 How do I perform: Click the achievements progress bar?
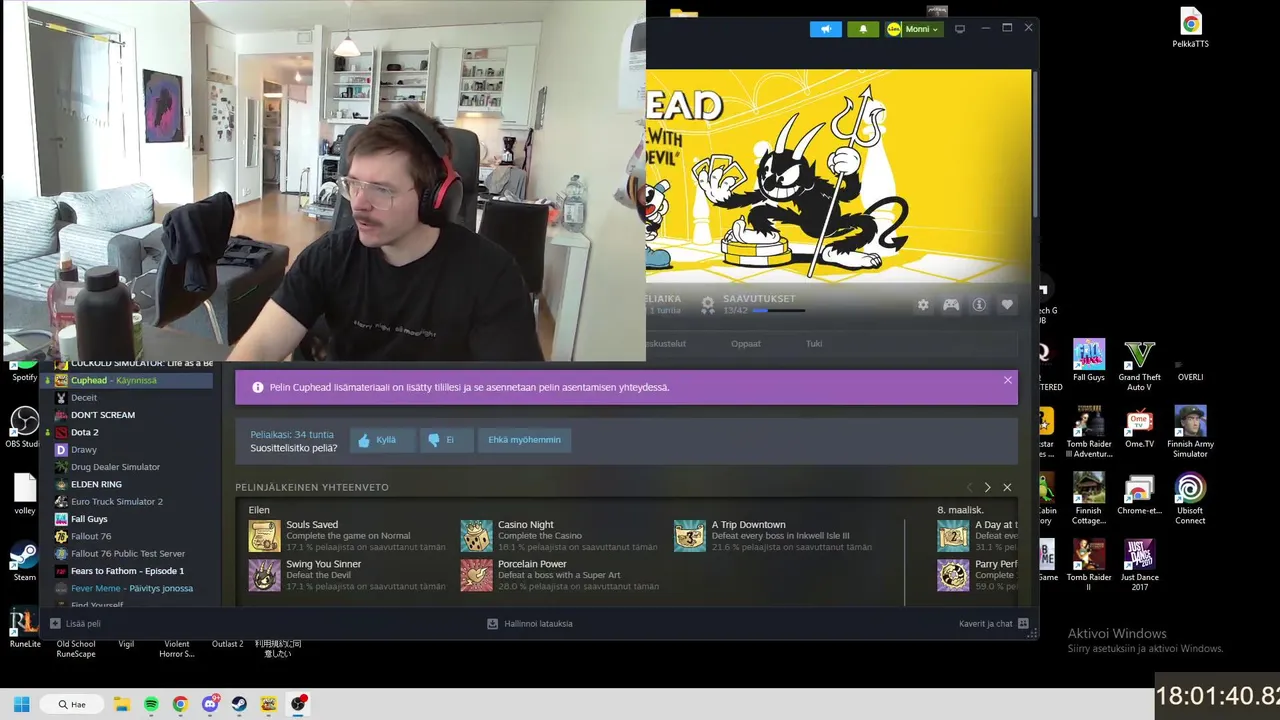(x=778, y=311)
